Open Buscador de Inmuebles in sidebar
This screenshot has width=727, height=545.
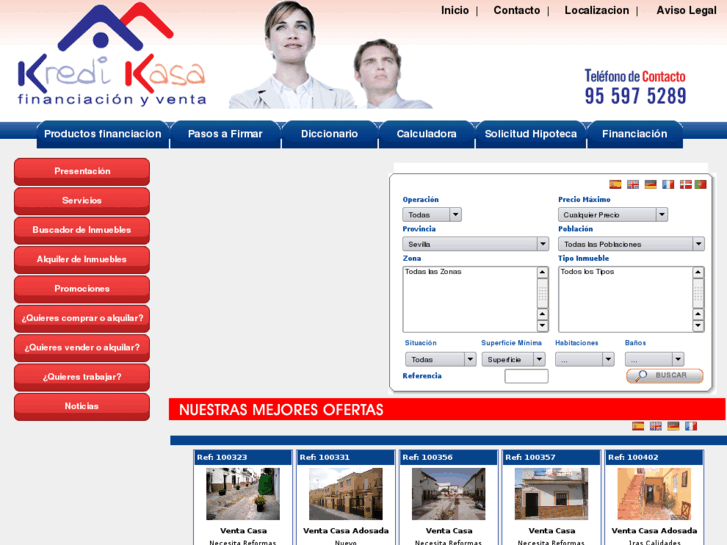coord(82,230)
